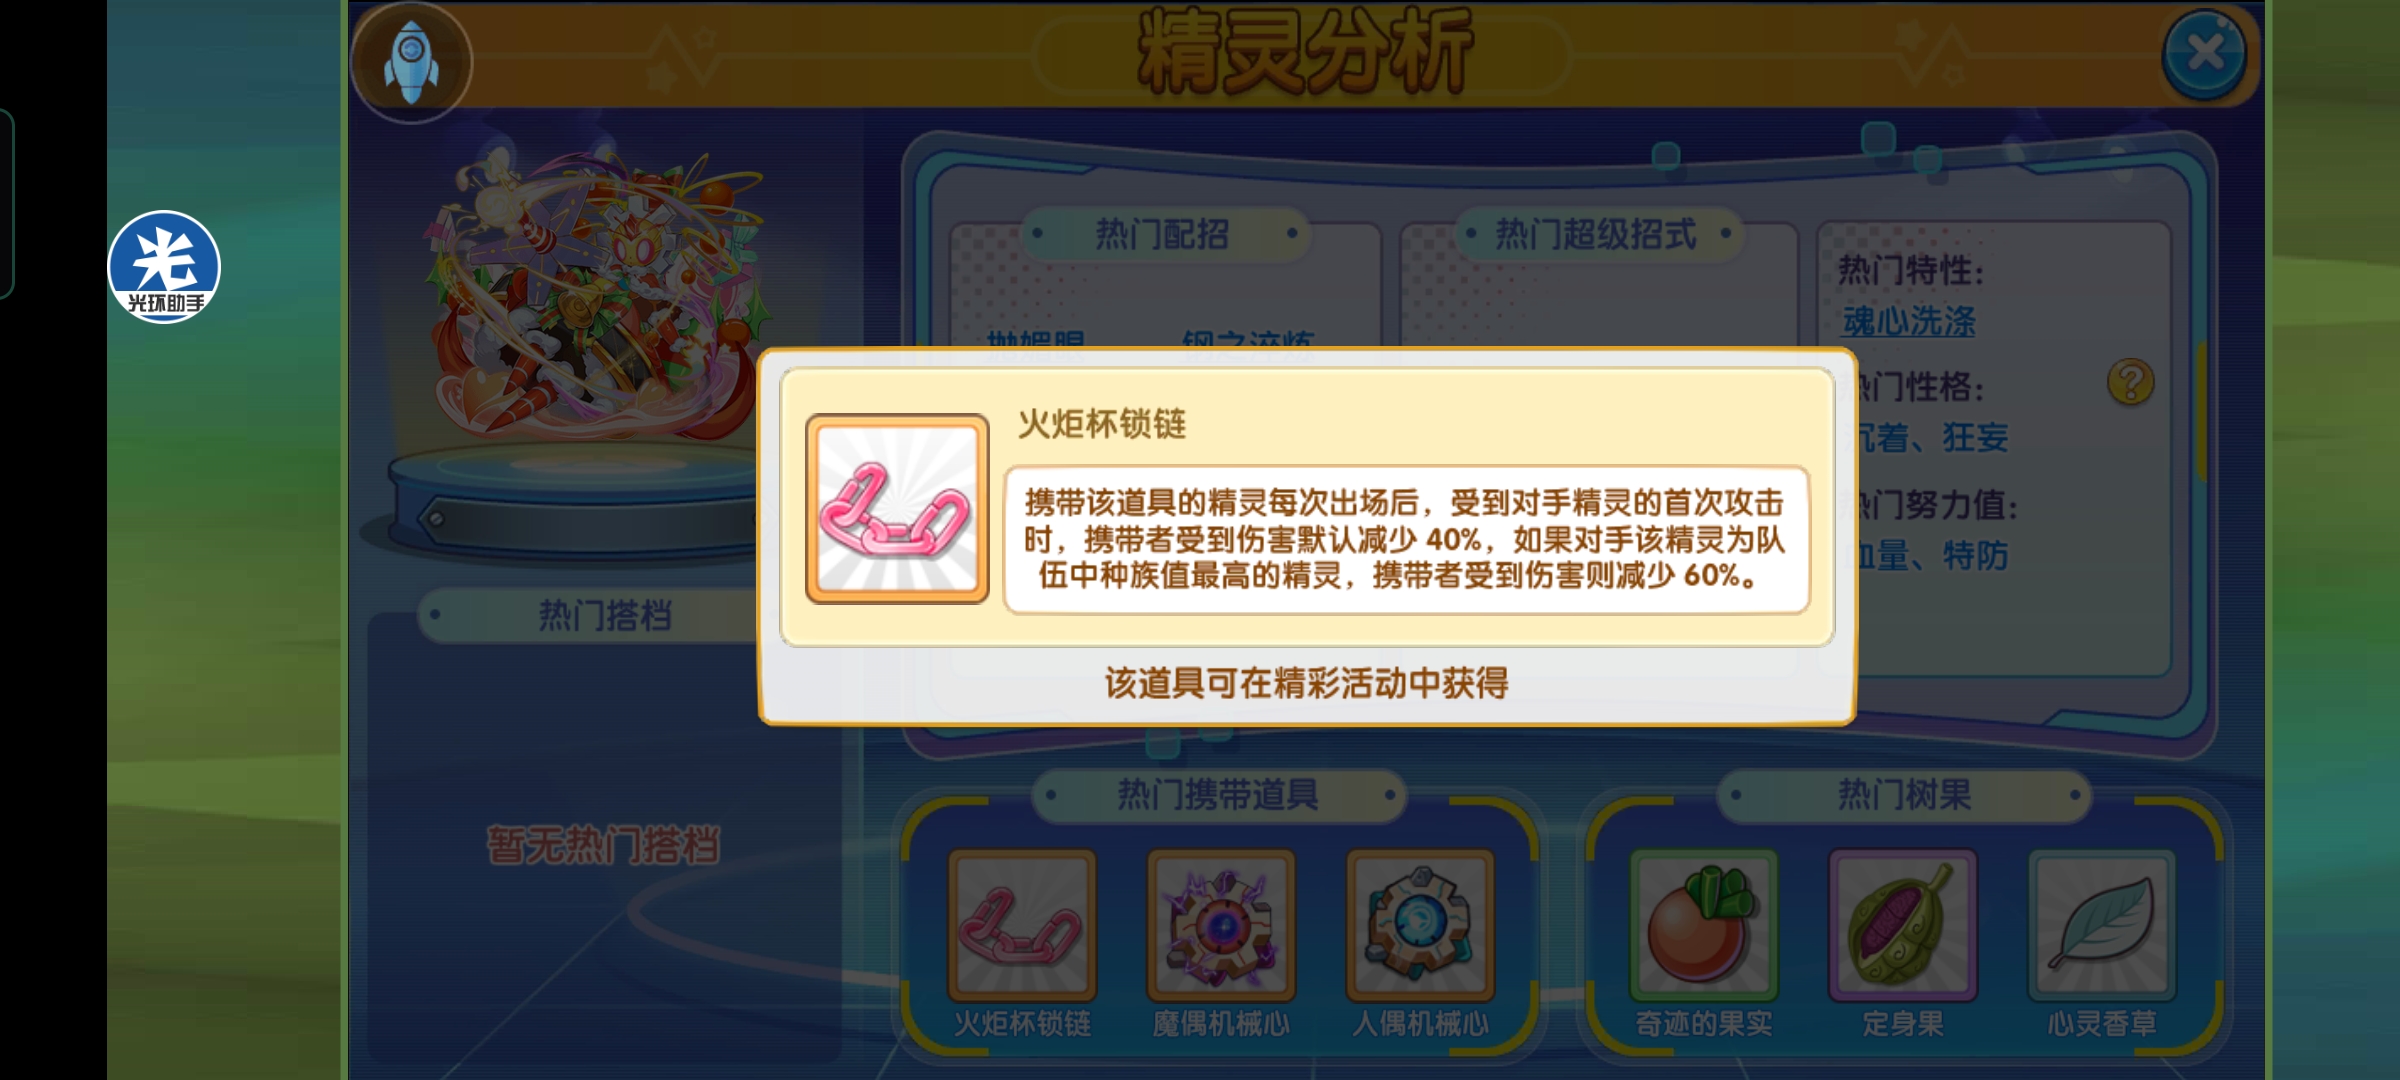Click the 热门搭档 header label
Viewport: 2400px width, 1080px height.
(x=605, y=615)
